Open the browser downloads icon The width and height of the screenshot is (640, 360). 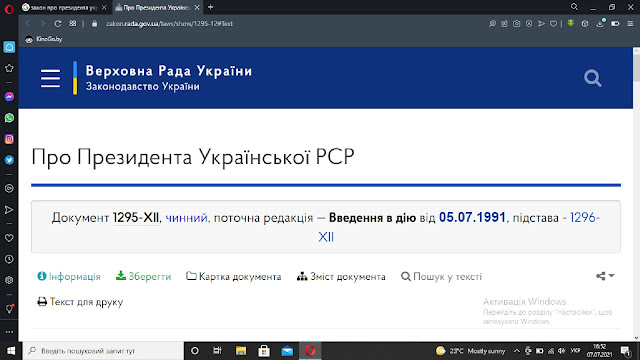tap(600, 24)
